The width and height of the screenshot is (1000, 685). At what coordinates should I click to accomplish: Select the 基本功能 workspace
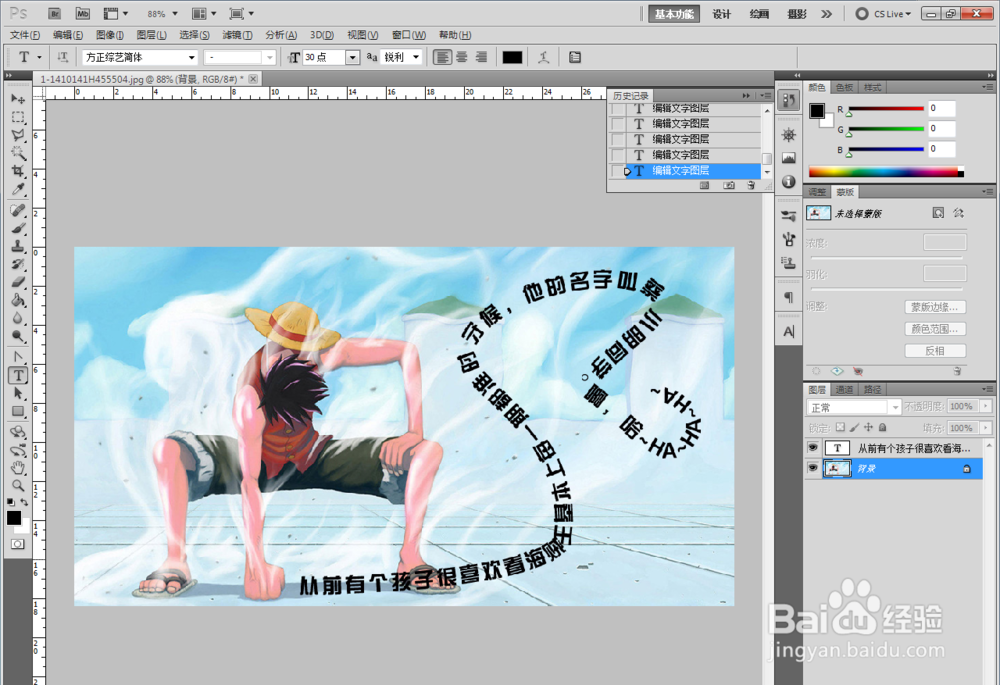click(674, 13)
